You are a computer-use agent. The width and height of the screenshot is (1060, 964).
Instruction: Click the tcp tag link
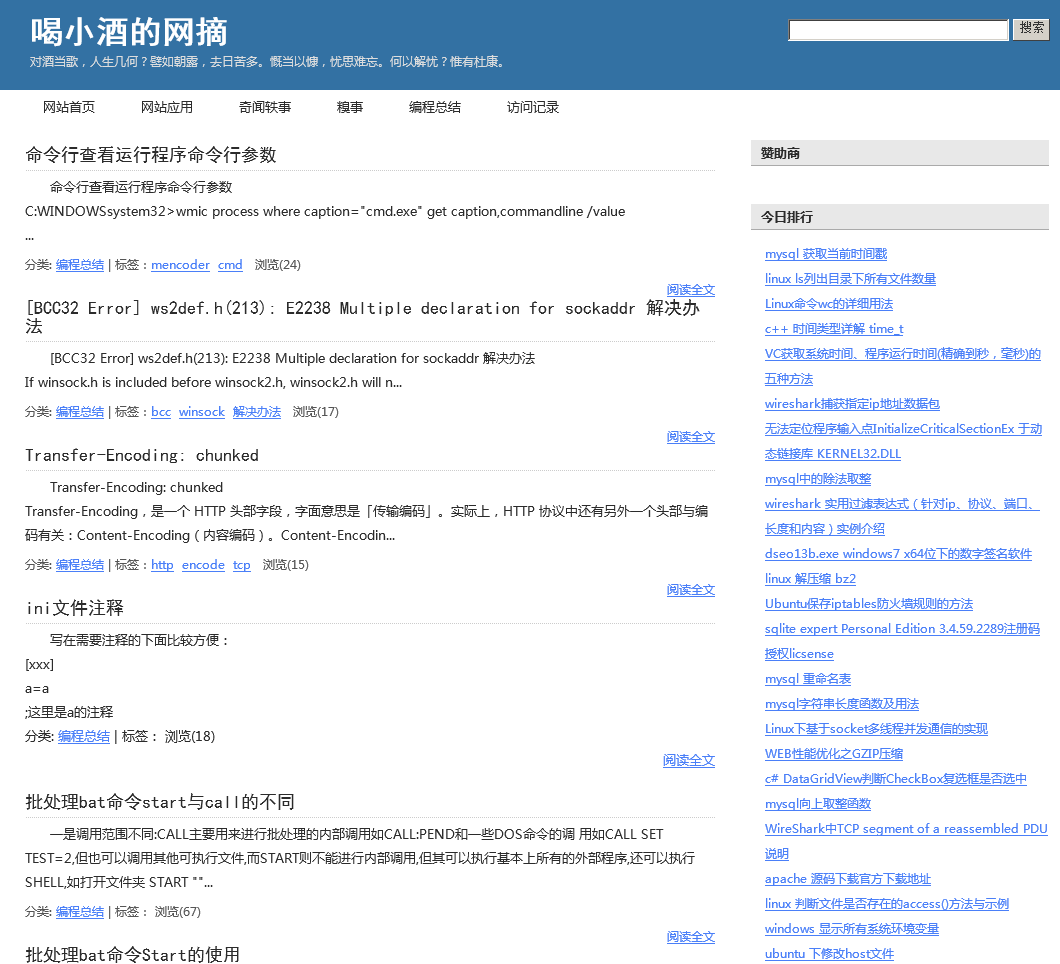241,564
